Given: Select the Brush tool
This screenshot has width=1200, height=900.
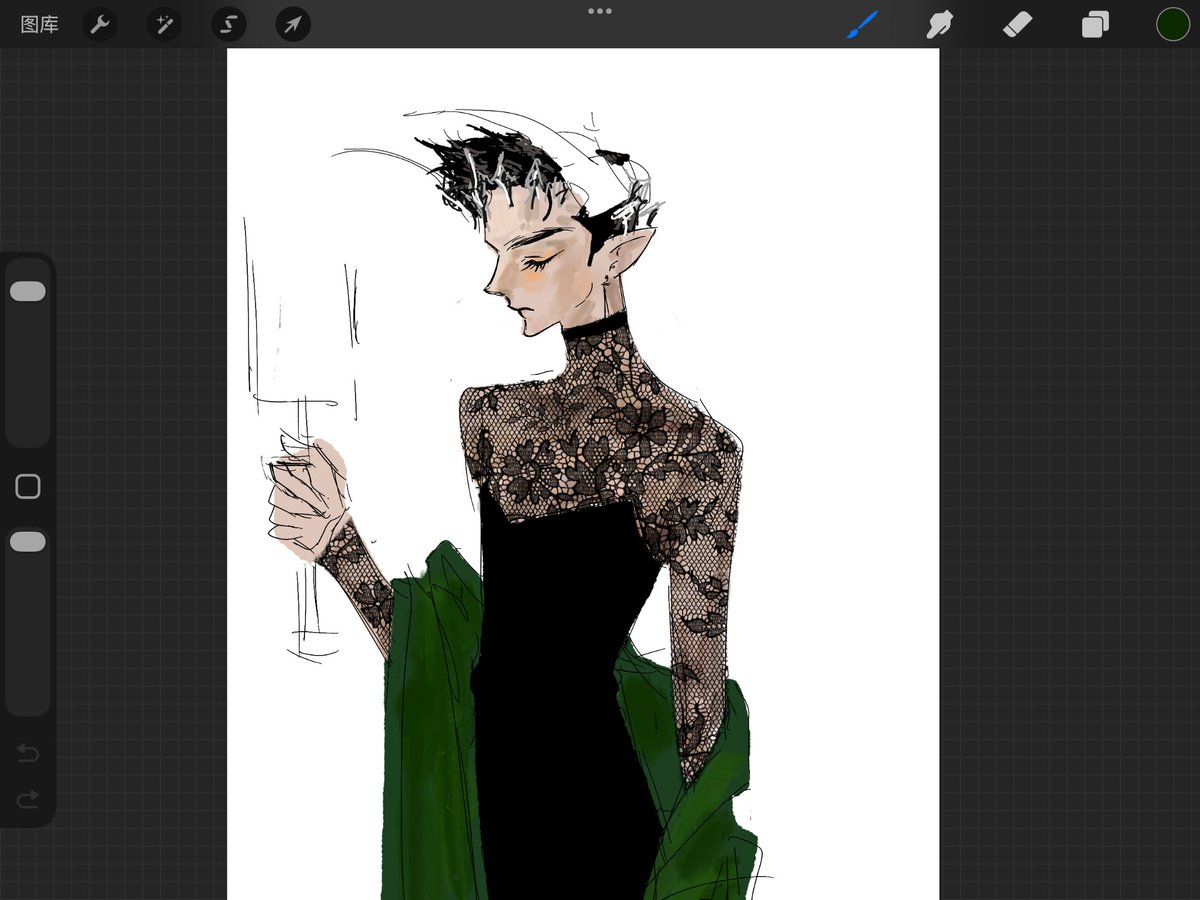Looking at the screenshot, I should click(x=862, y=25).
